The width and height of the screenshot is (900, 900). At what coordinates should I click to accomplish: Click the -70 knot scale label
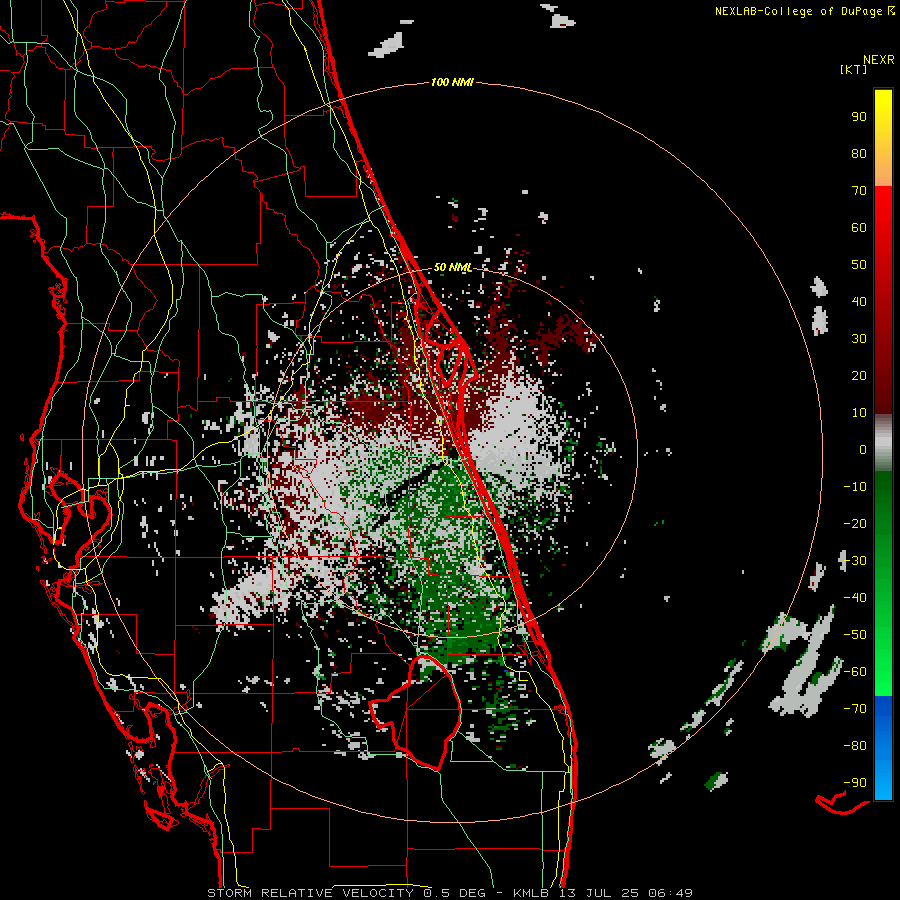coord(855,709)
